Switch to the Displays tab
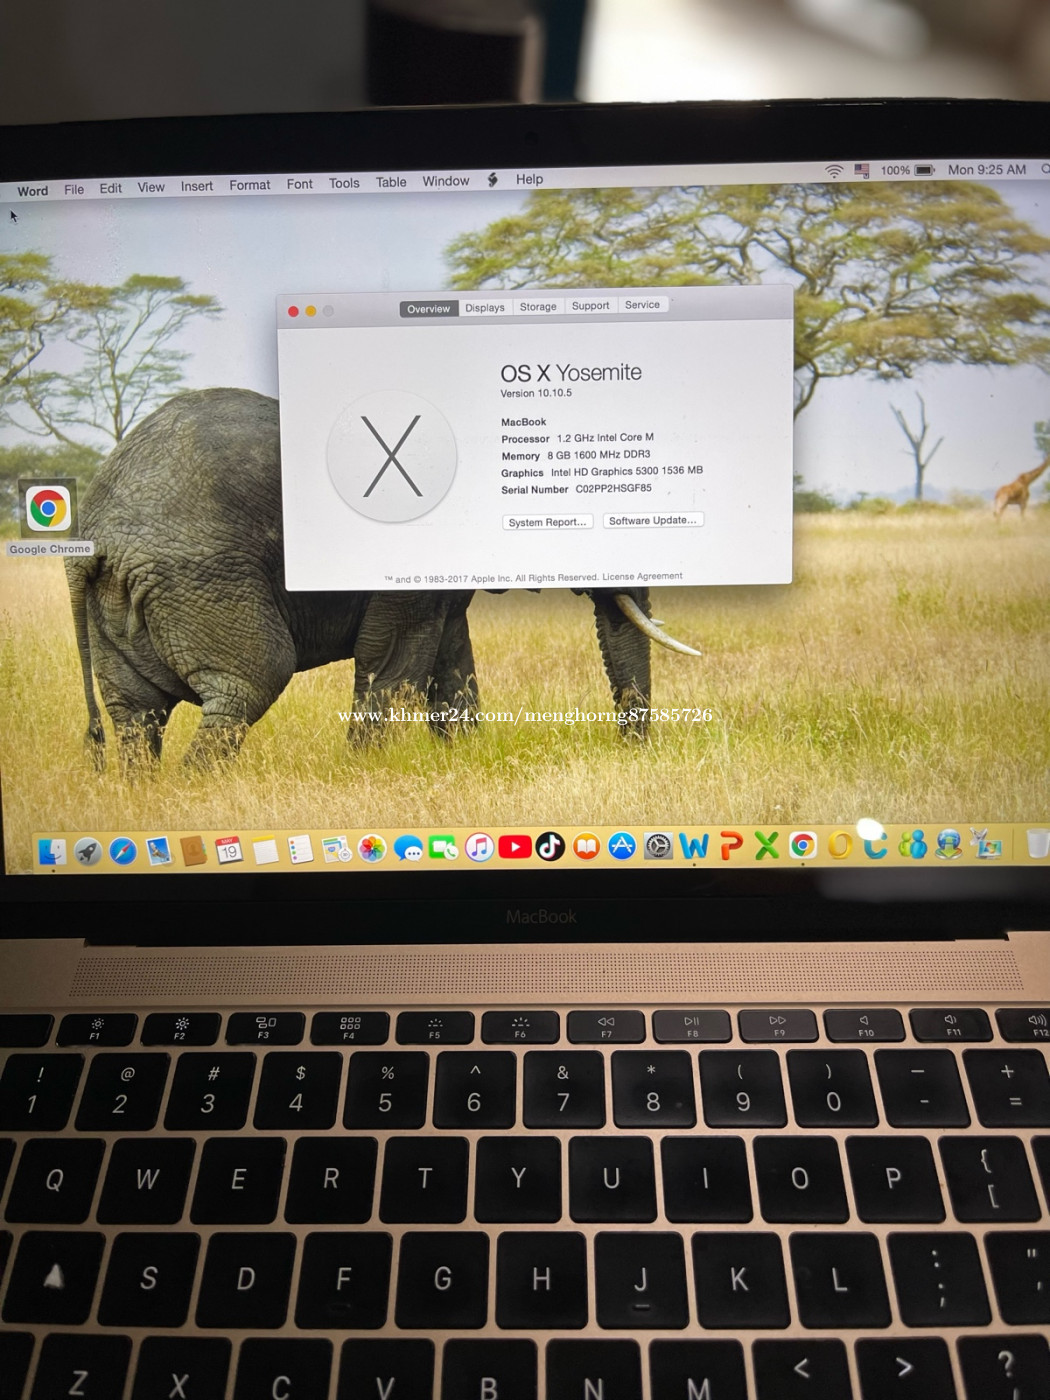Image resolution: width=1050 pixels, height=1400 pixels. tap(485, 308)
